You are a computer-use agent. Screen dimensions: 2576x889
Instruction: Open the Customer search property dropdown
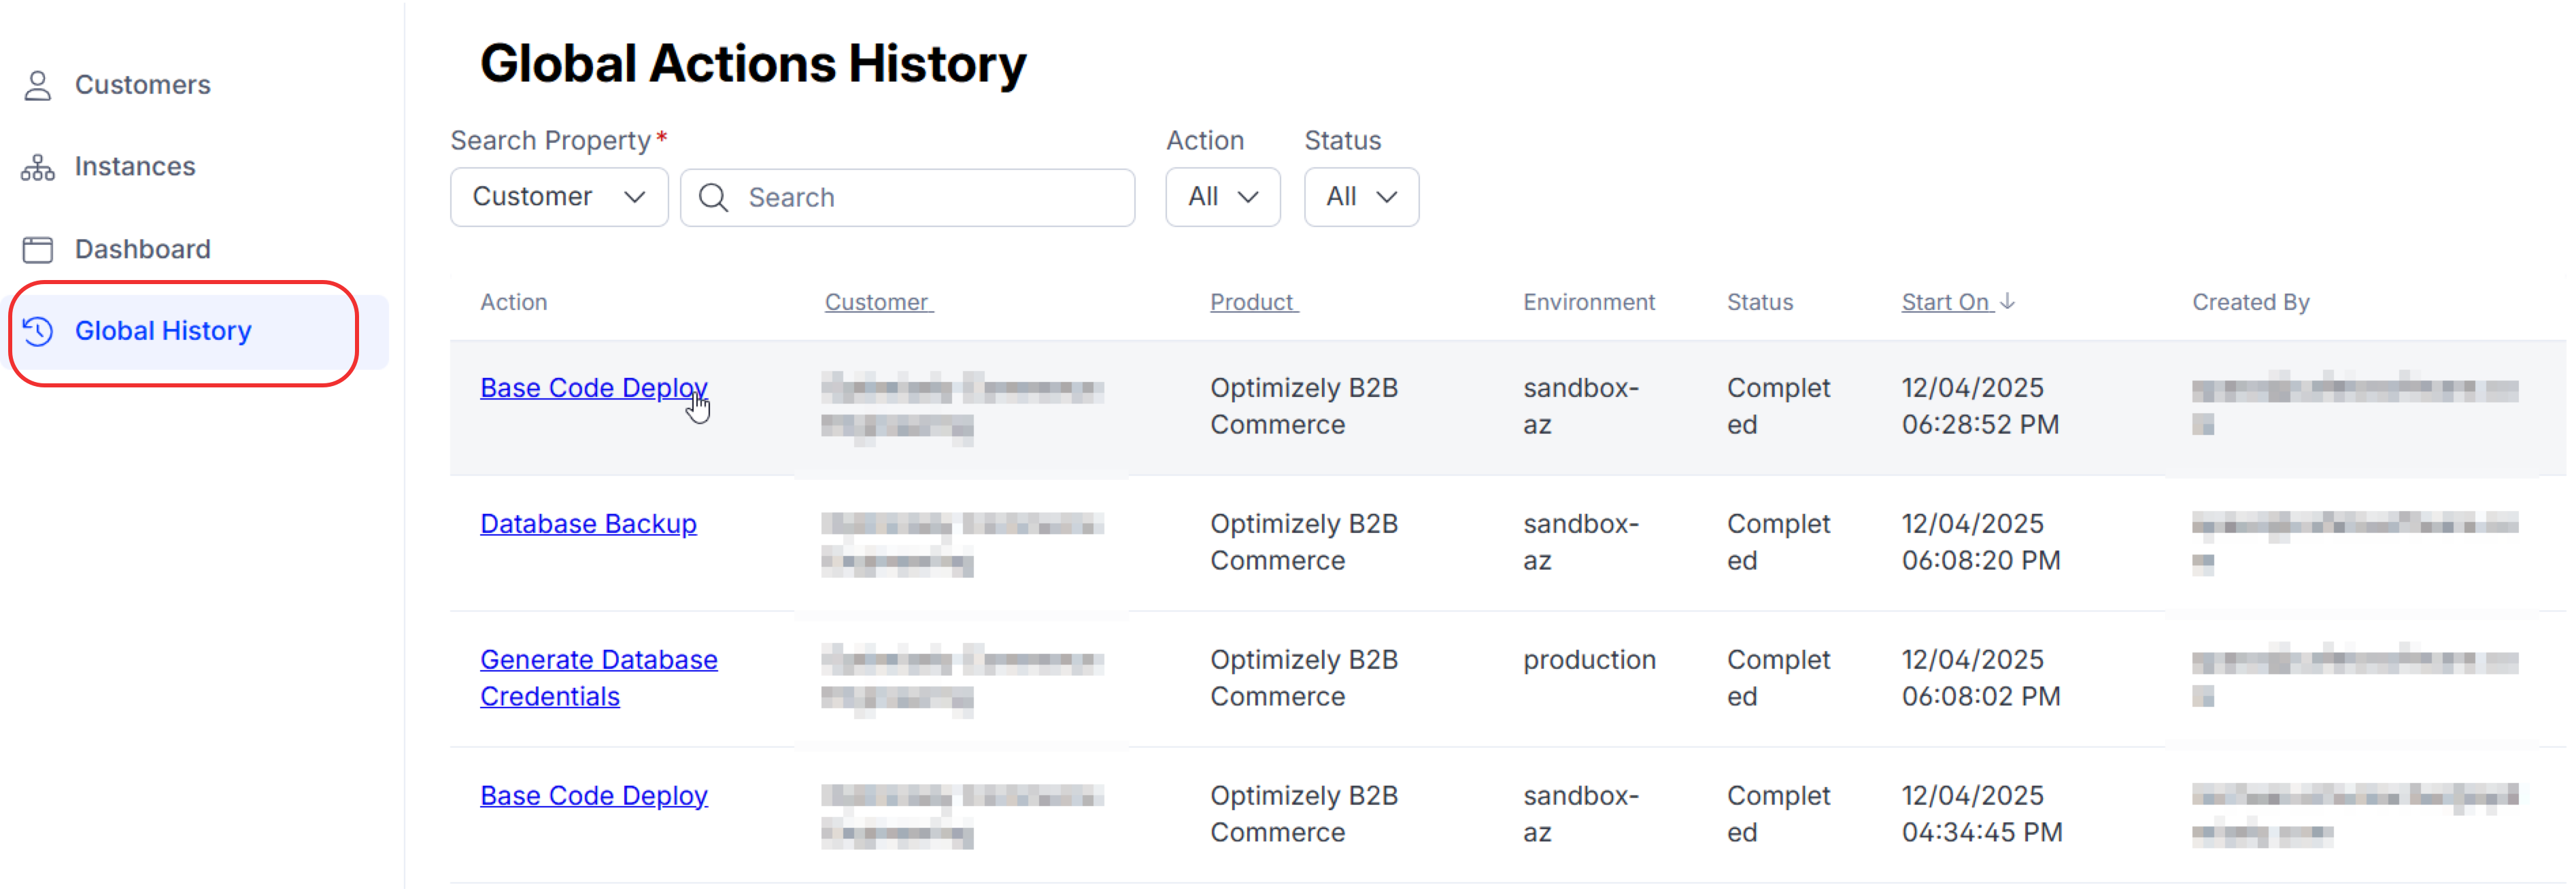click(x=558, y=197)
